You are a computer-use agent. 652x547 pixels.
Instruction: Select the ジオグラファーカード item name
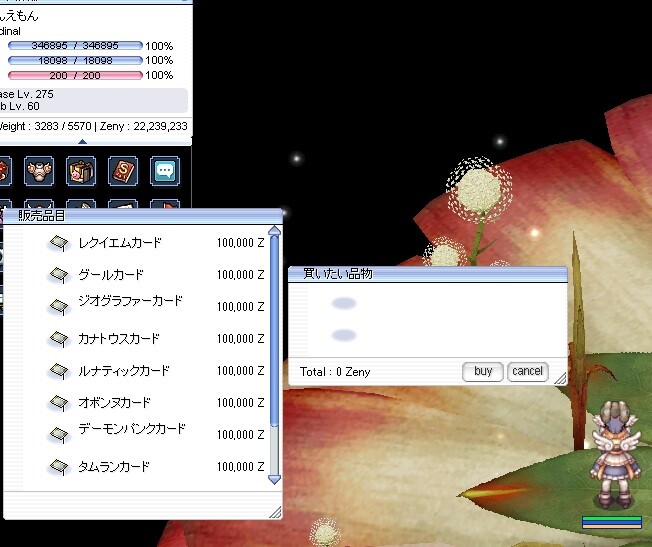click(130, 301)
